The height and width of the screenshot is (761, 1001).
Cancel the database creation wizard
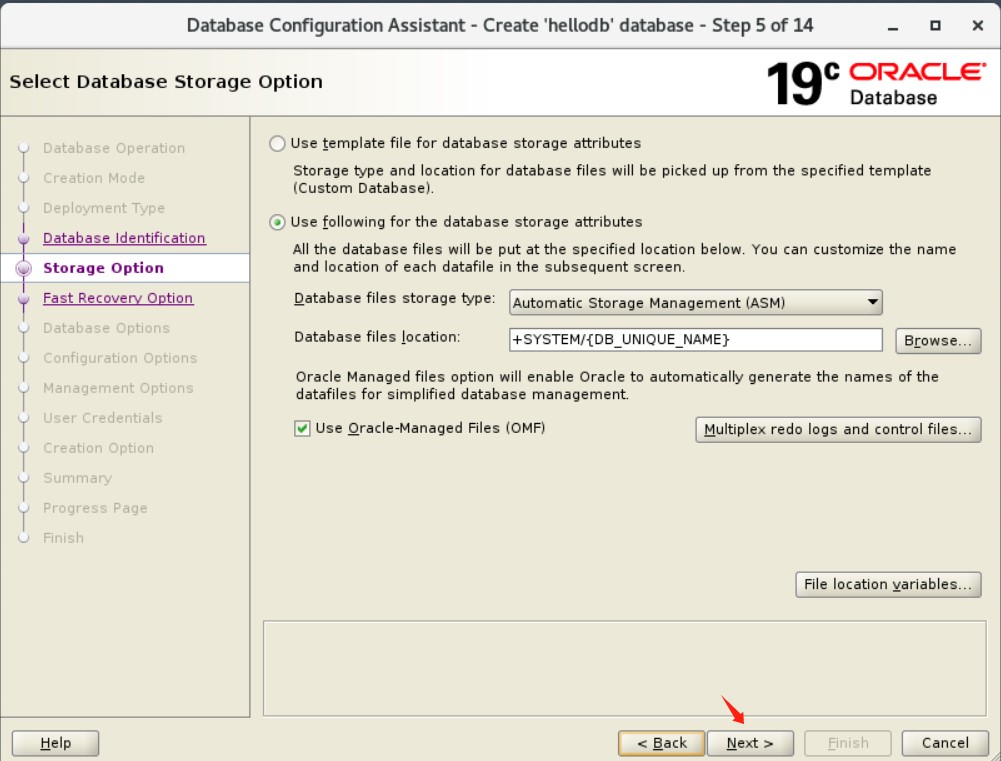point(945,743)
